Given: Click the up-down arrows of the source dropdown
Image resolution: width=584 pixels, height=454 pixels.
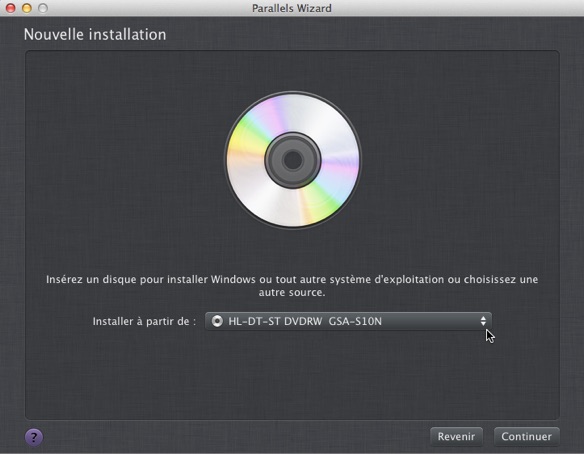Looking at the screenshot, I should [x=483, y=321].
